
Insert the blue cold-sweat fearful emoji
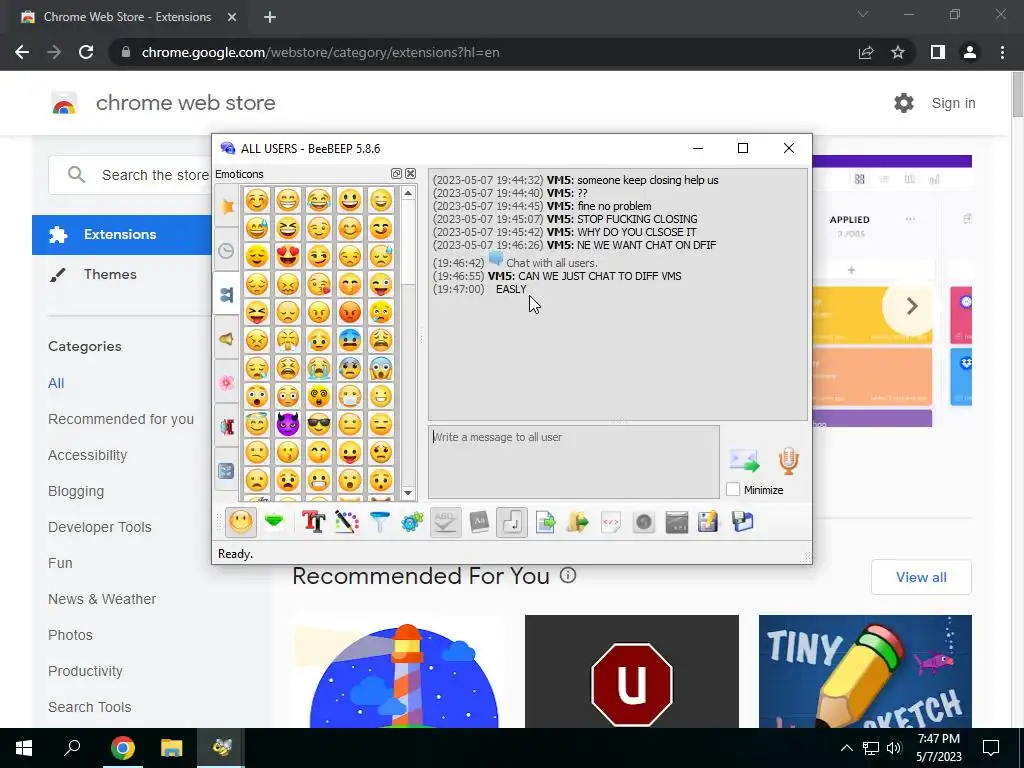350,340
